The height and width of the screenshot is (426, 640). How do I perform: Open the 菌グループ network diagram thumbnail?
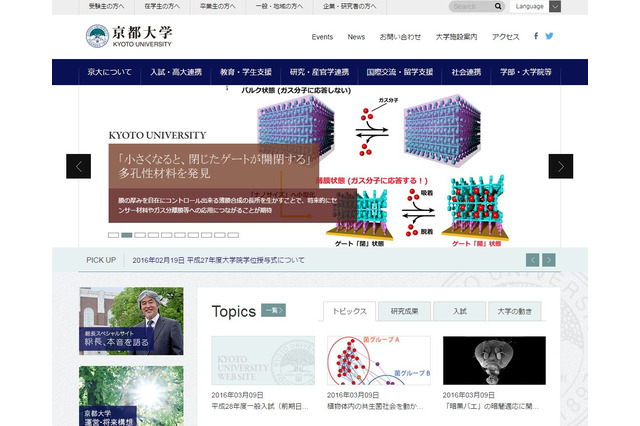(x=379, y=361)
